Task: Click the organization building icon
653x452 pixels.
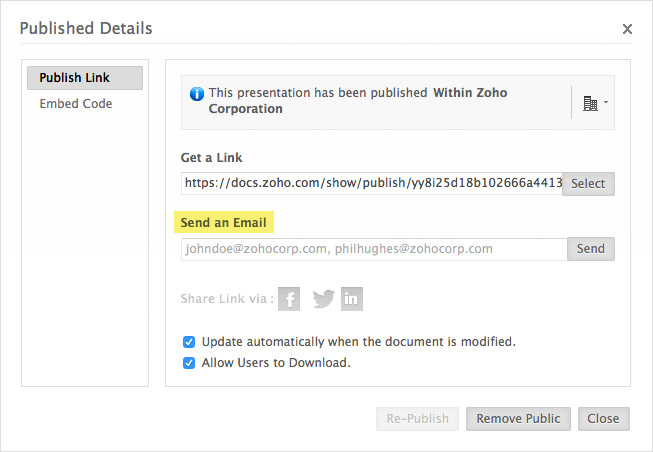Action: click(590, 103)
